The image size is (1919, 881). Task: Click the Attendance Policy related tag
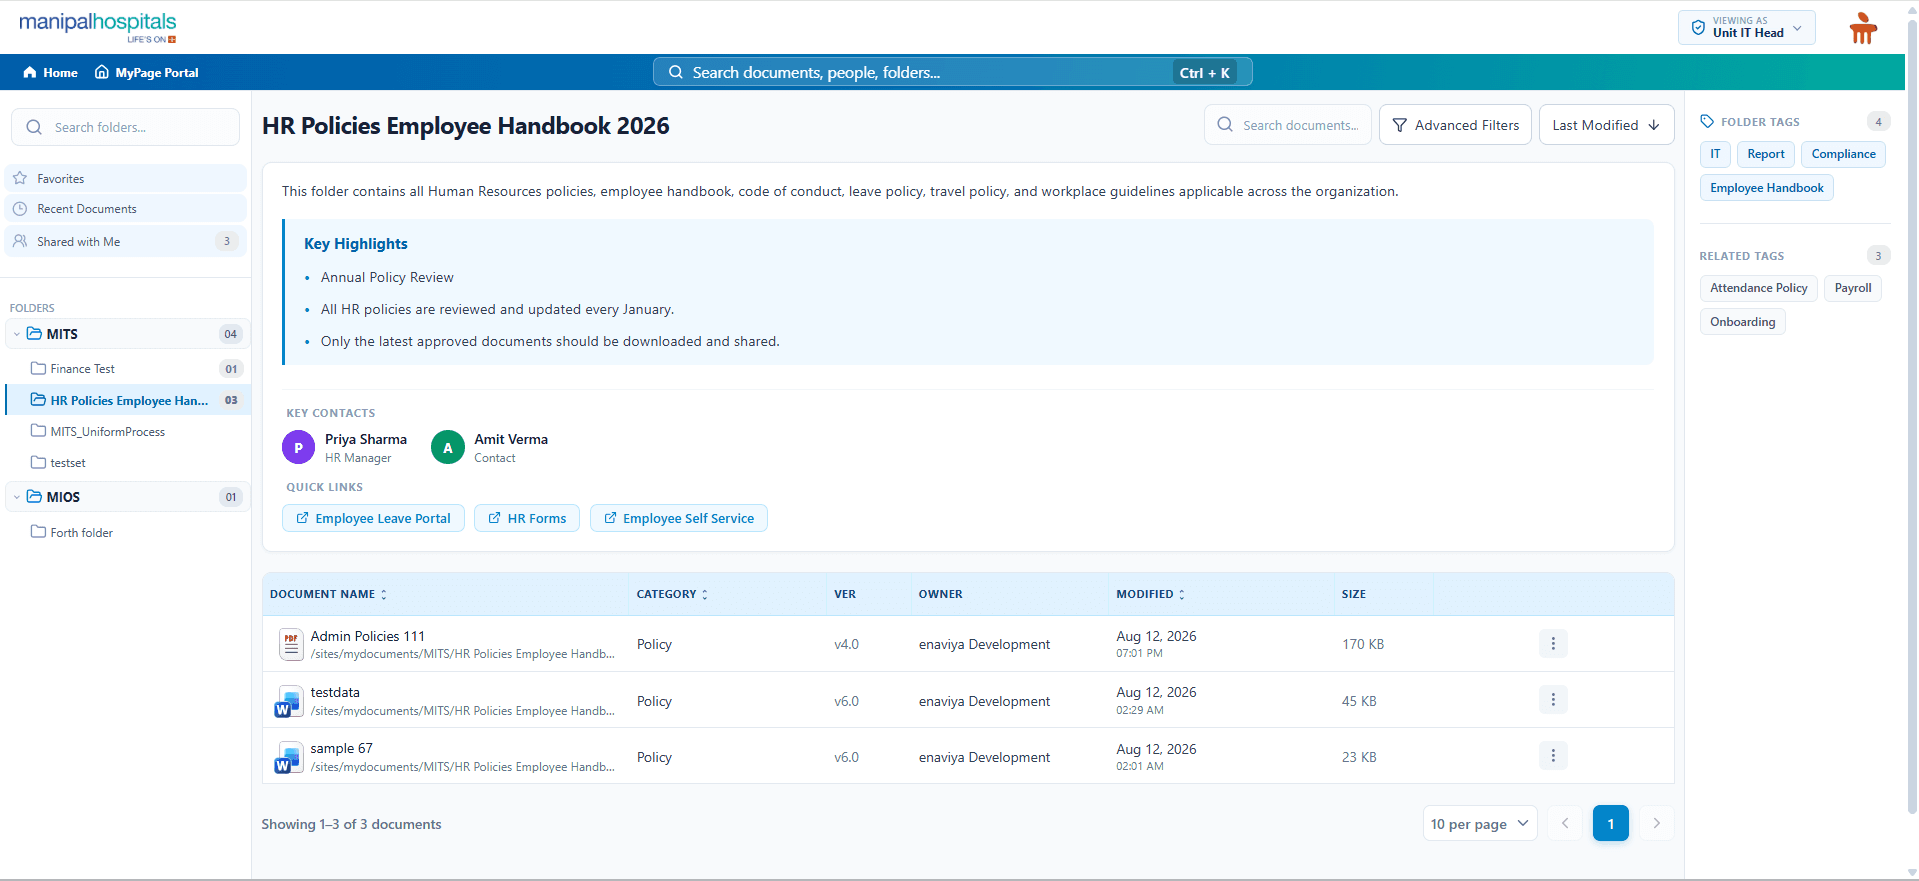1758,288
